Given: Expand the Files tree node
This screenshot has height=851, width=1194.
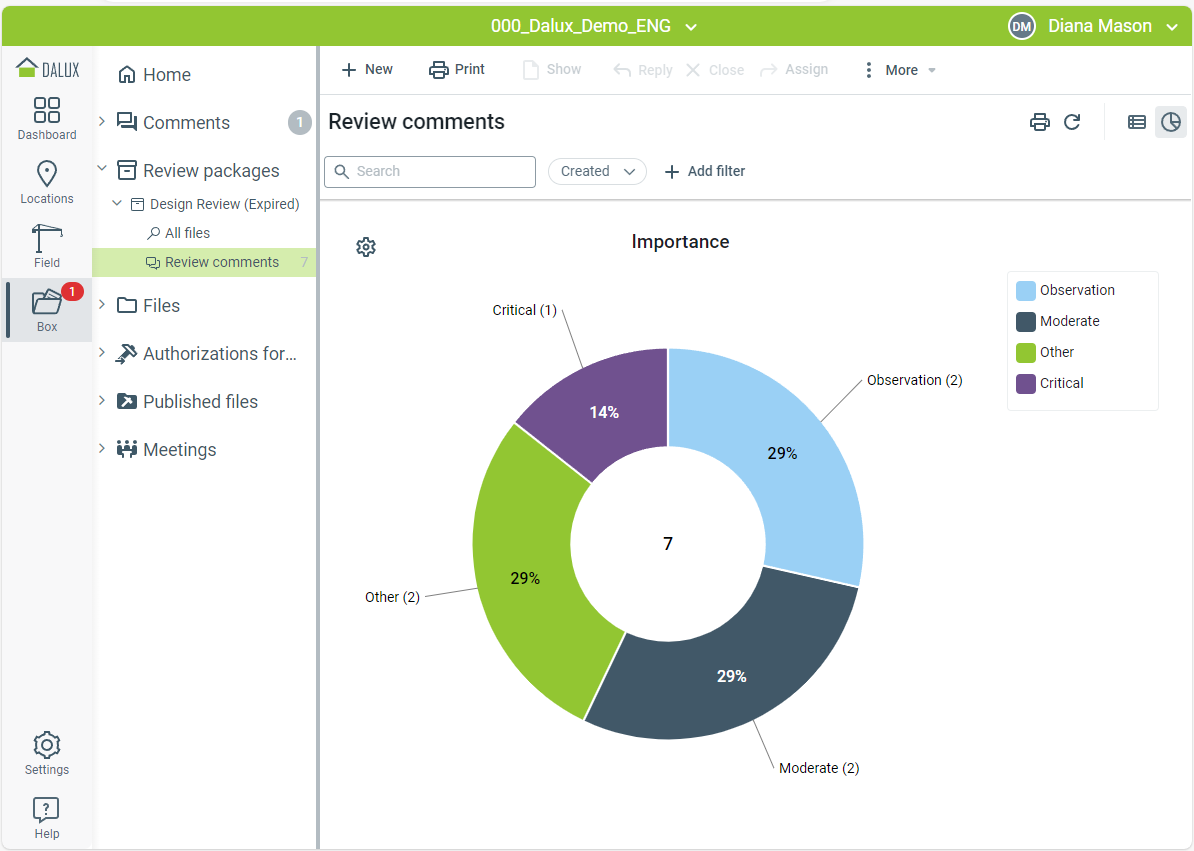Looking at the screenshot, I should click(x=102, y=305).
